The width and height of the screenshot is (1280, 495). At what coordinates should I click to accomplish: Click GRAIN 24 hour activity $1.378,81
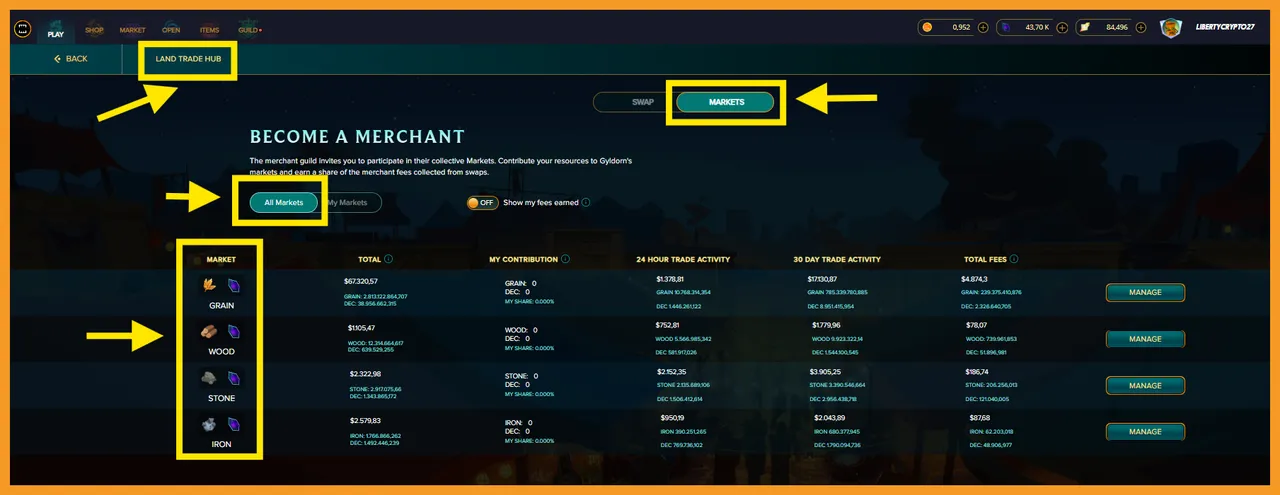click(672, 279)
